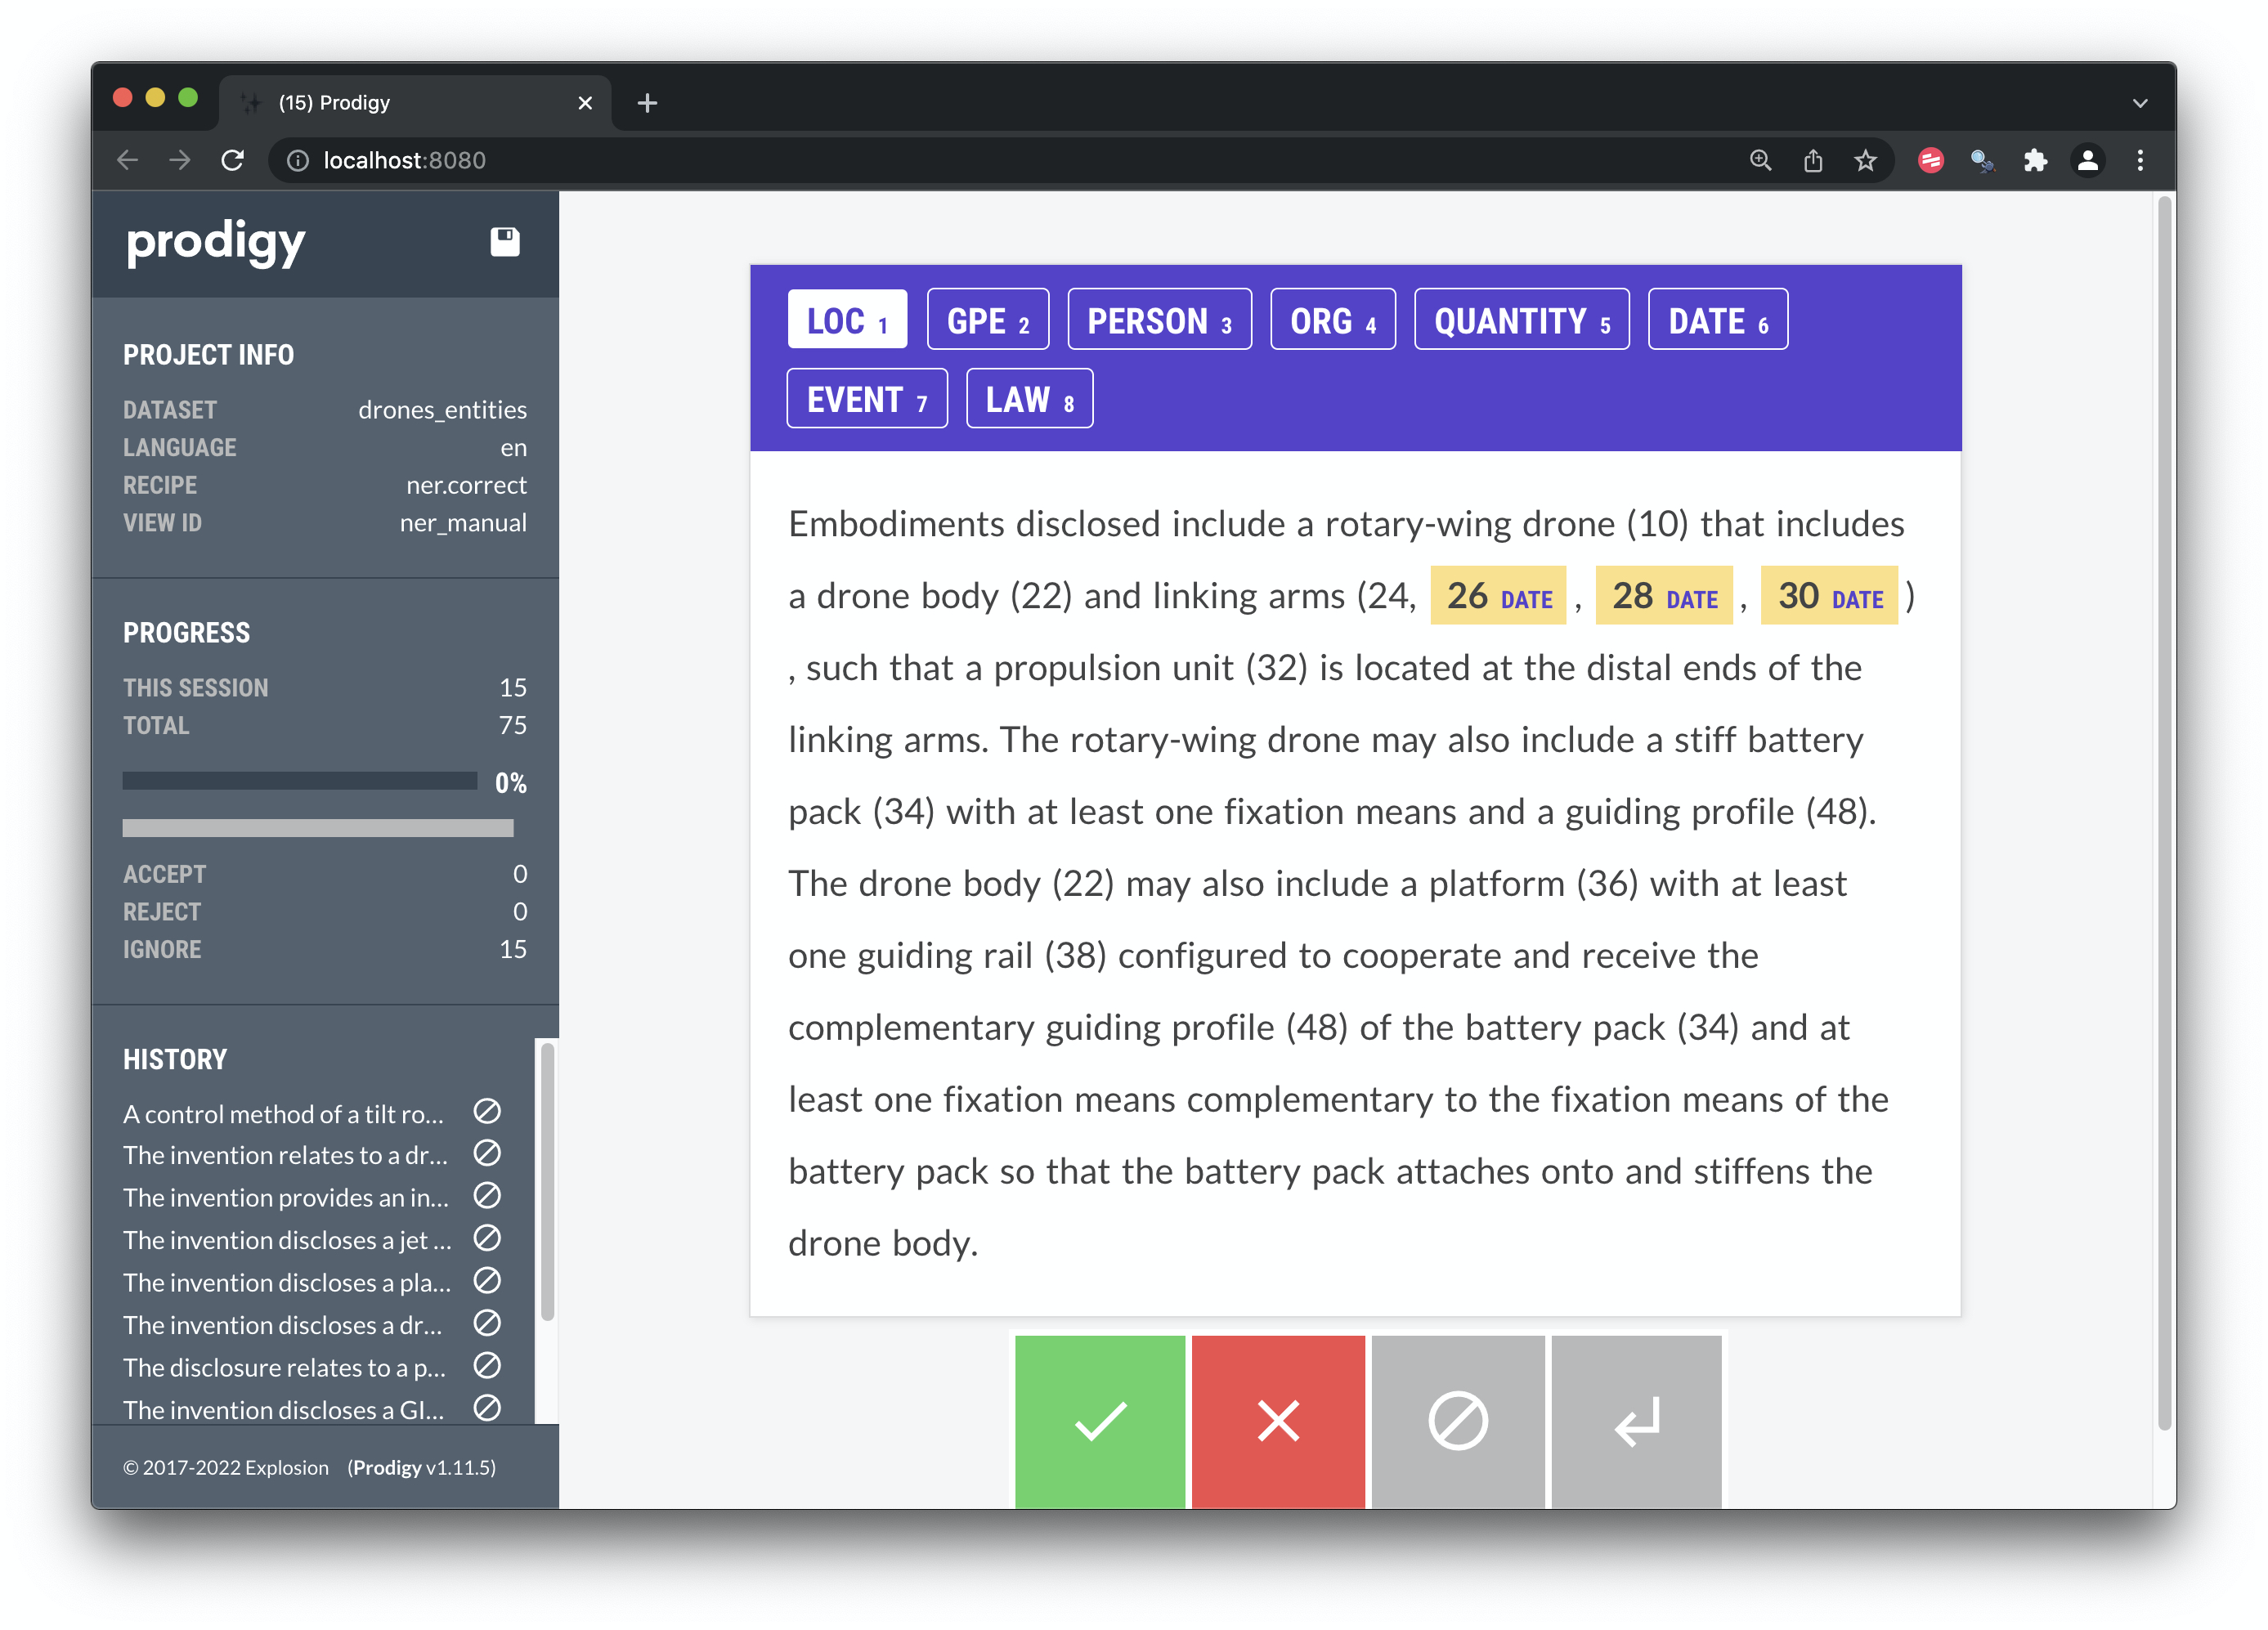Open history entry 'The disclosure relates to a p...'
The image size is (2268, 1630).
pyautogui.click(x=284, y=1367)
